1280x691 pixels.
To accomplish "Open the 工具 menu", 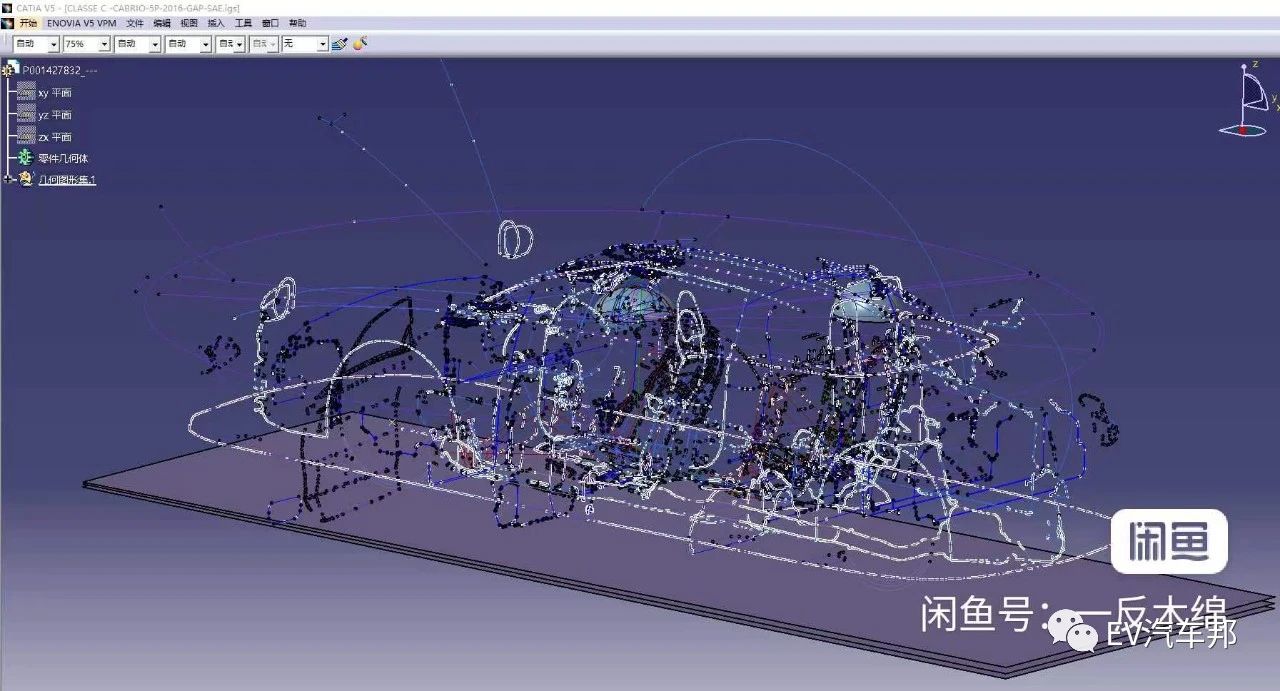I will (243, 23).
